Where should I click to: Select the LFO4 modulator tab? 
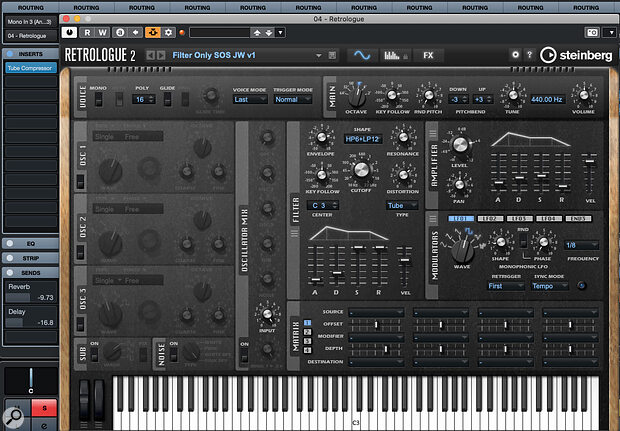(x=549, y=219)
